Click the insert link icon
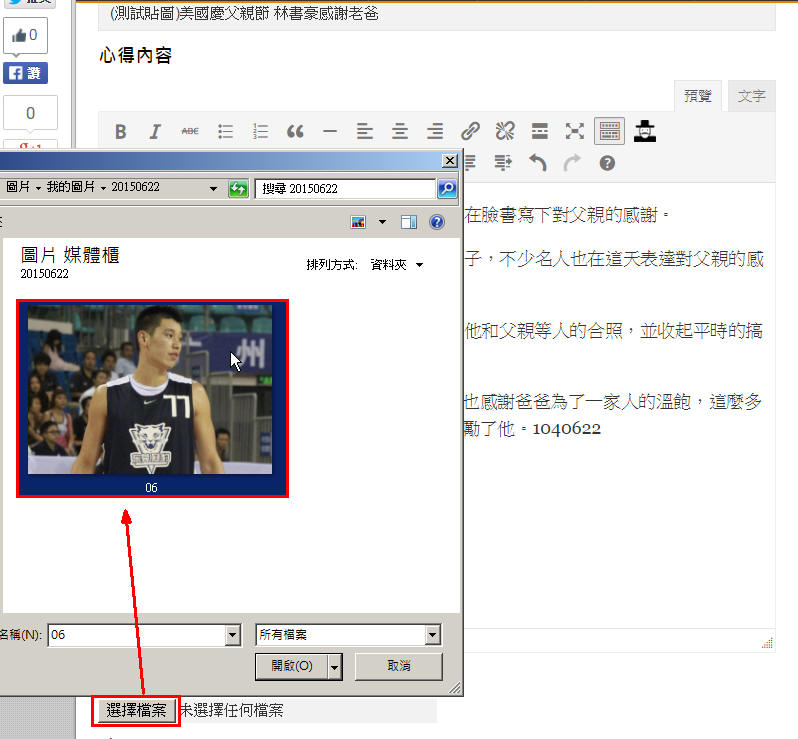 (470, 131)
